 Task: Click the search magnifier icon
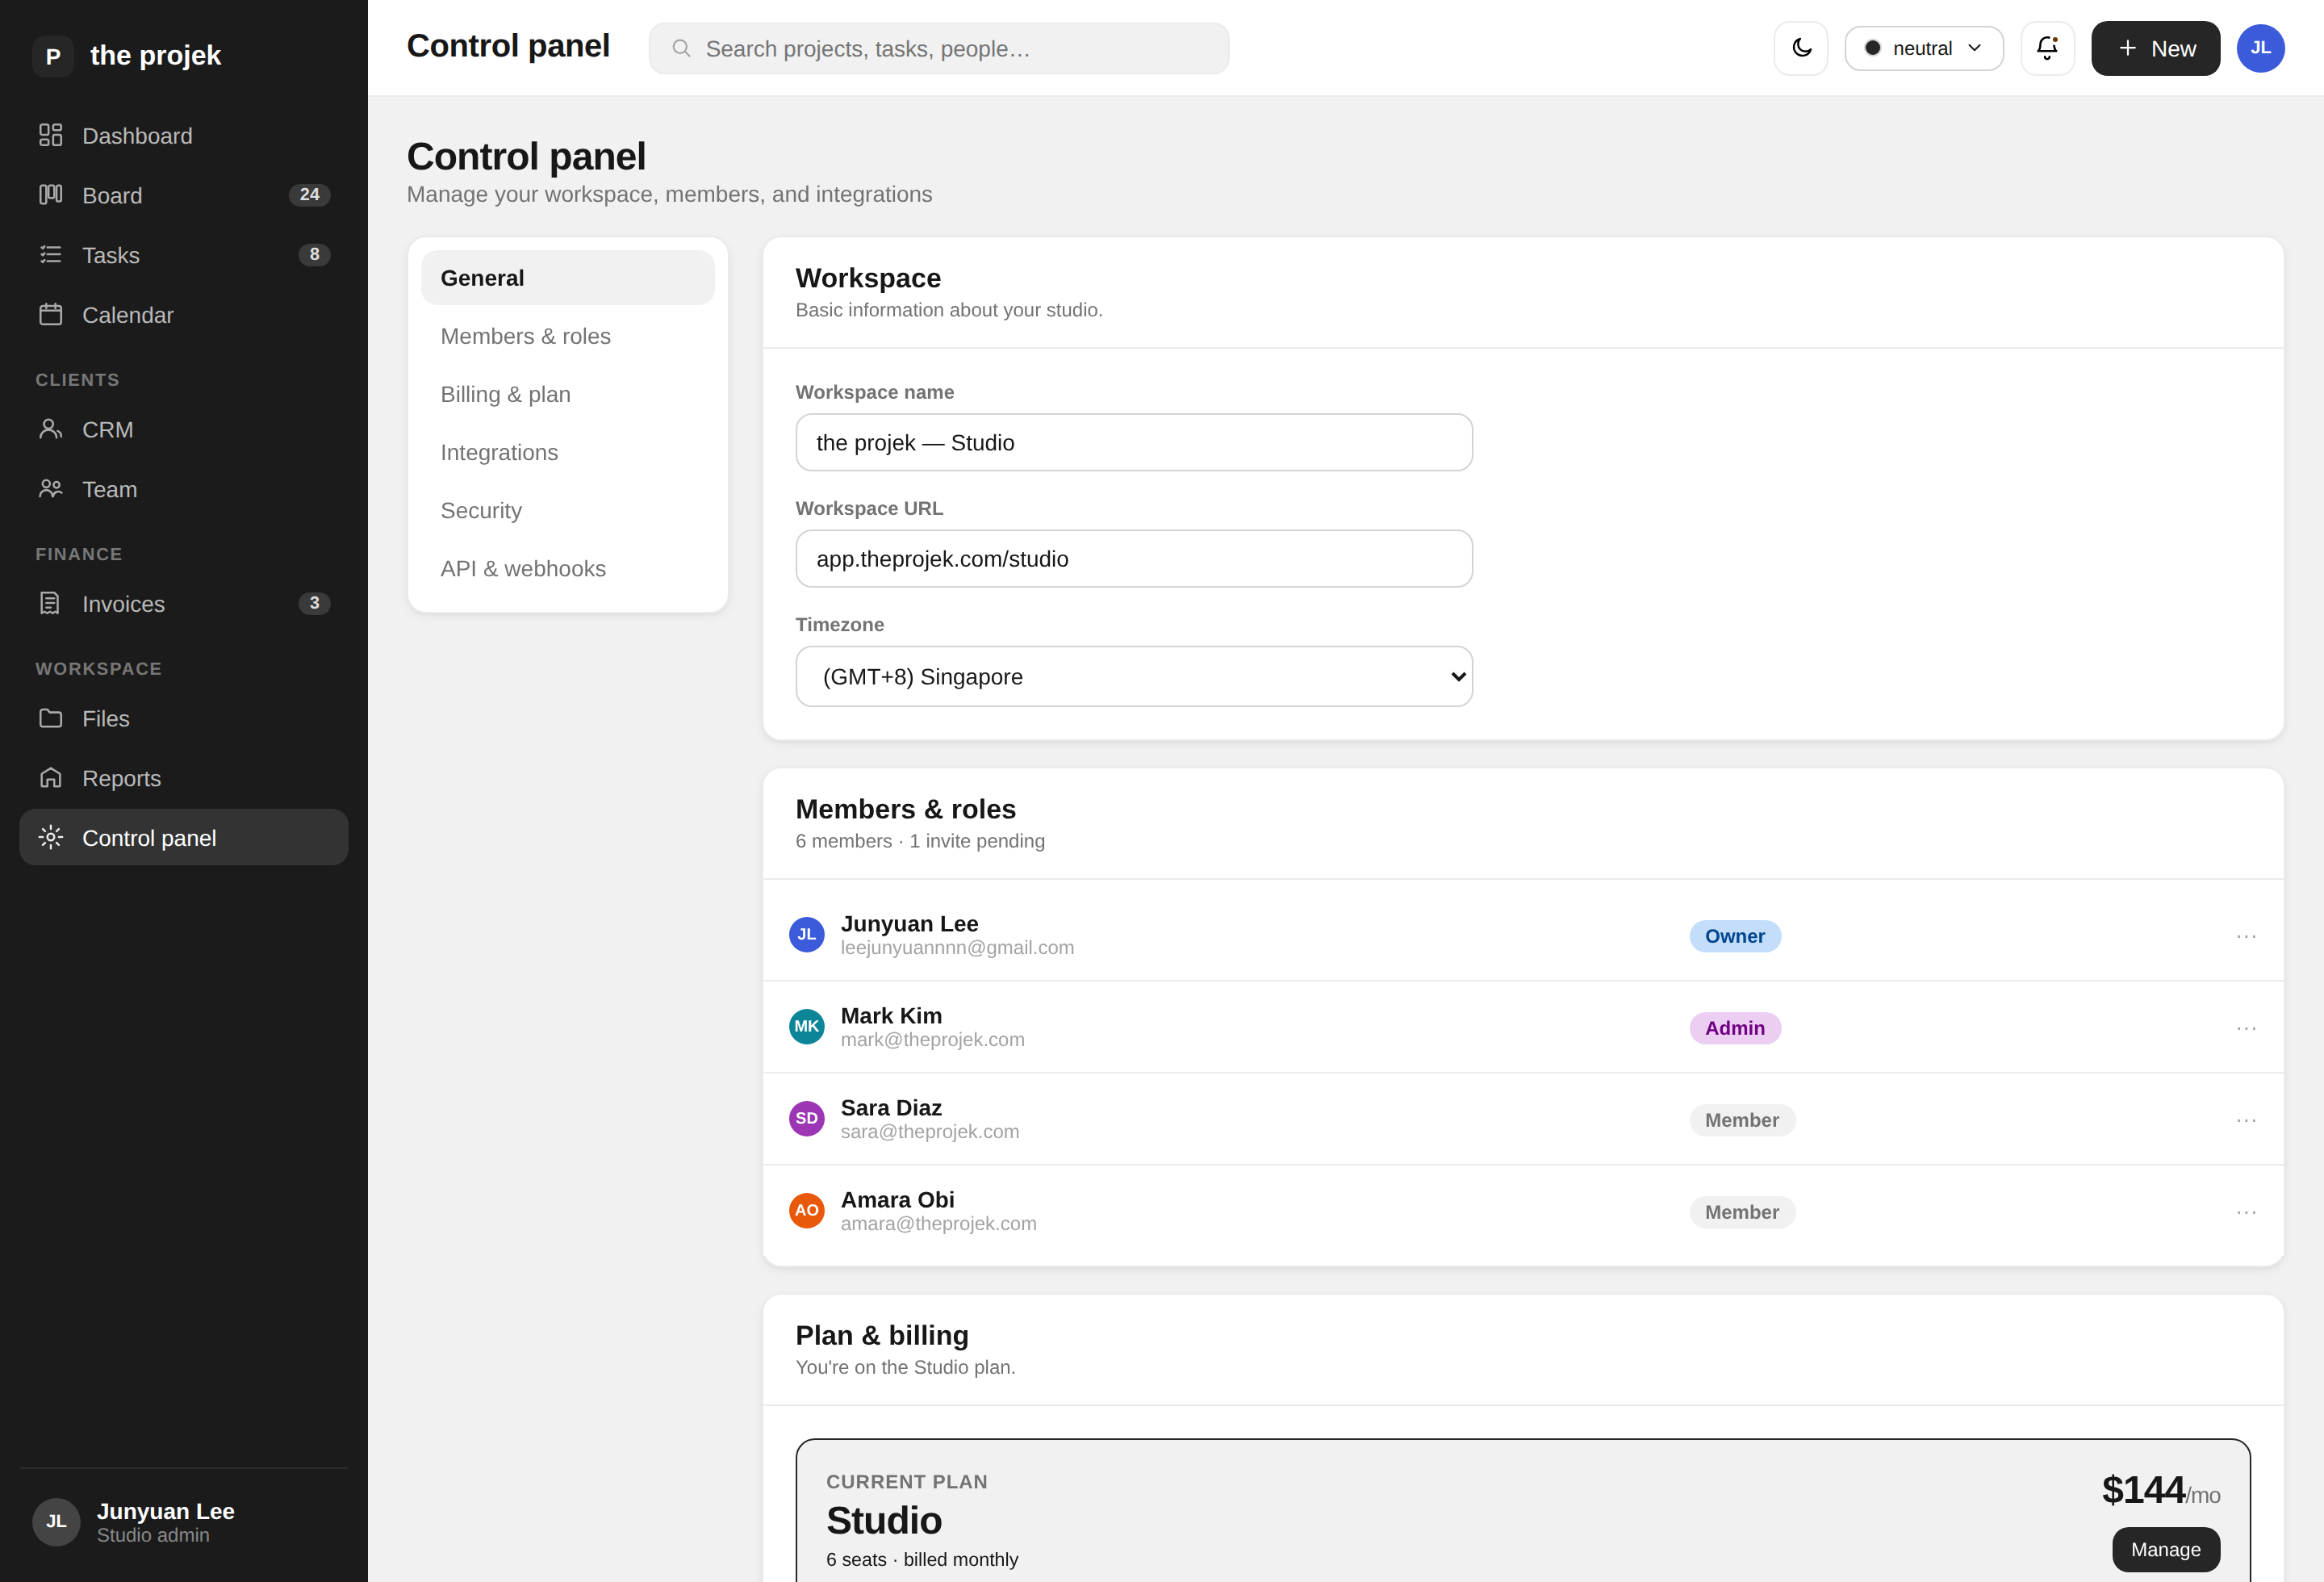click(681, 48)
